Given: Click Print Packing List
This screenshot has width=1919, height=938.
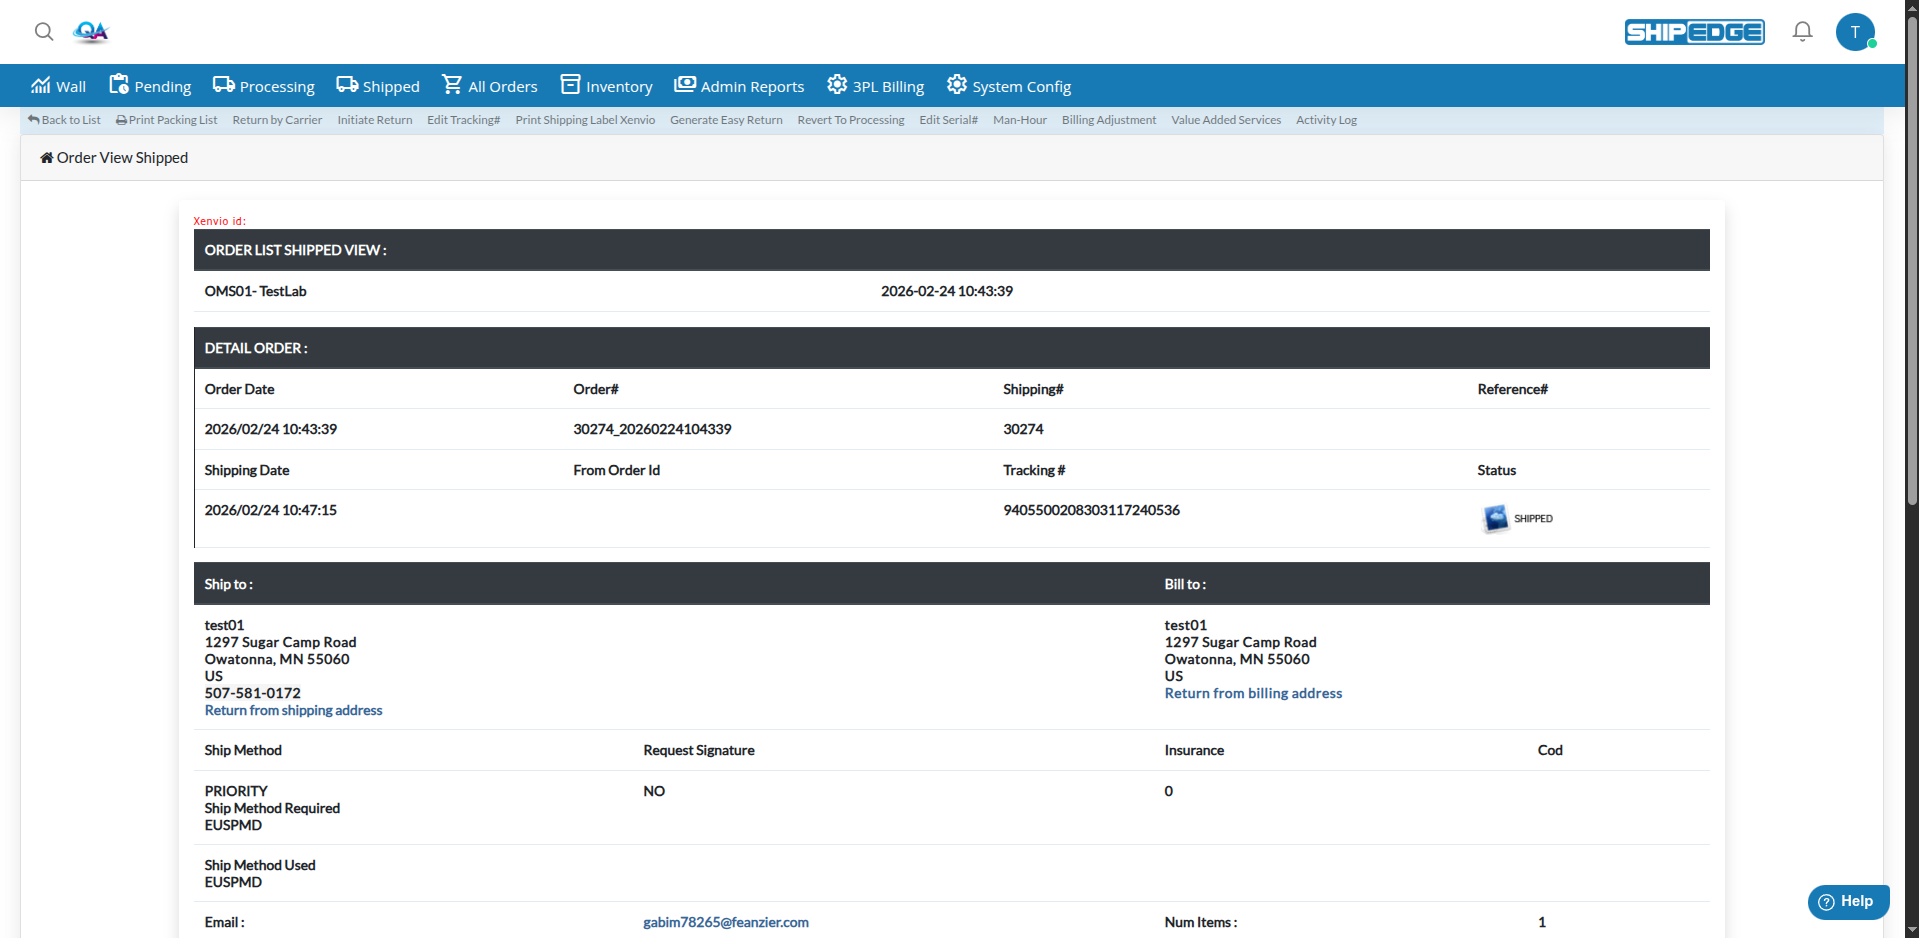Looking at the screenshot, I should 167,120.
